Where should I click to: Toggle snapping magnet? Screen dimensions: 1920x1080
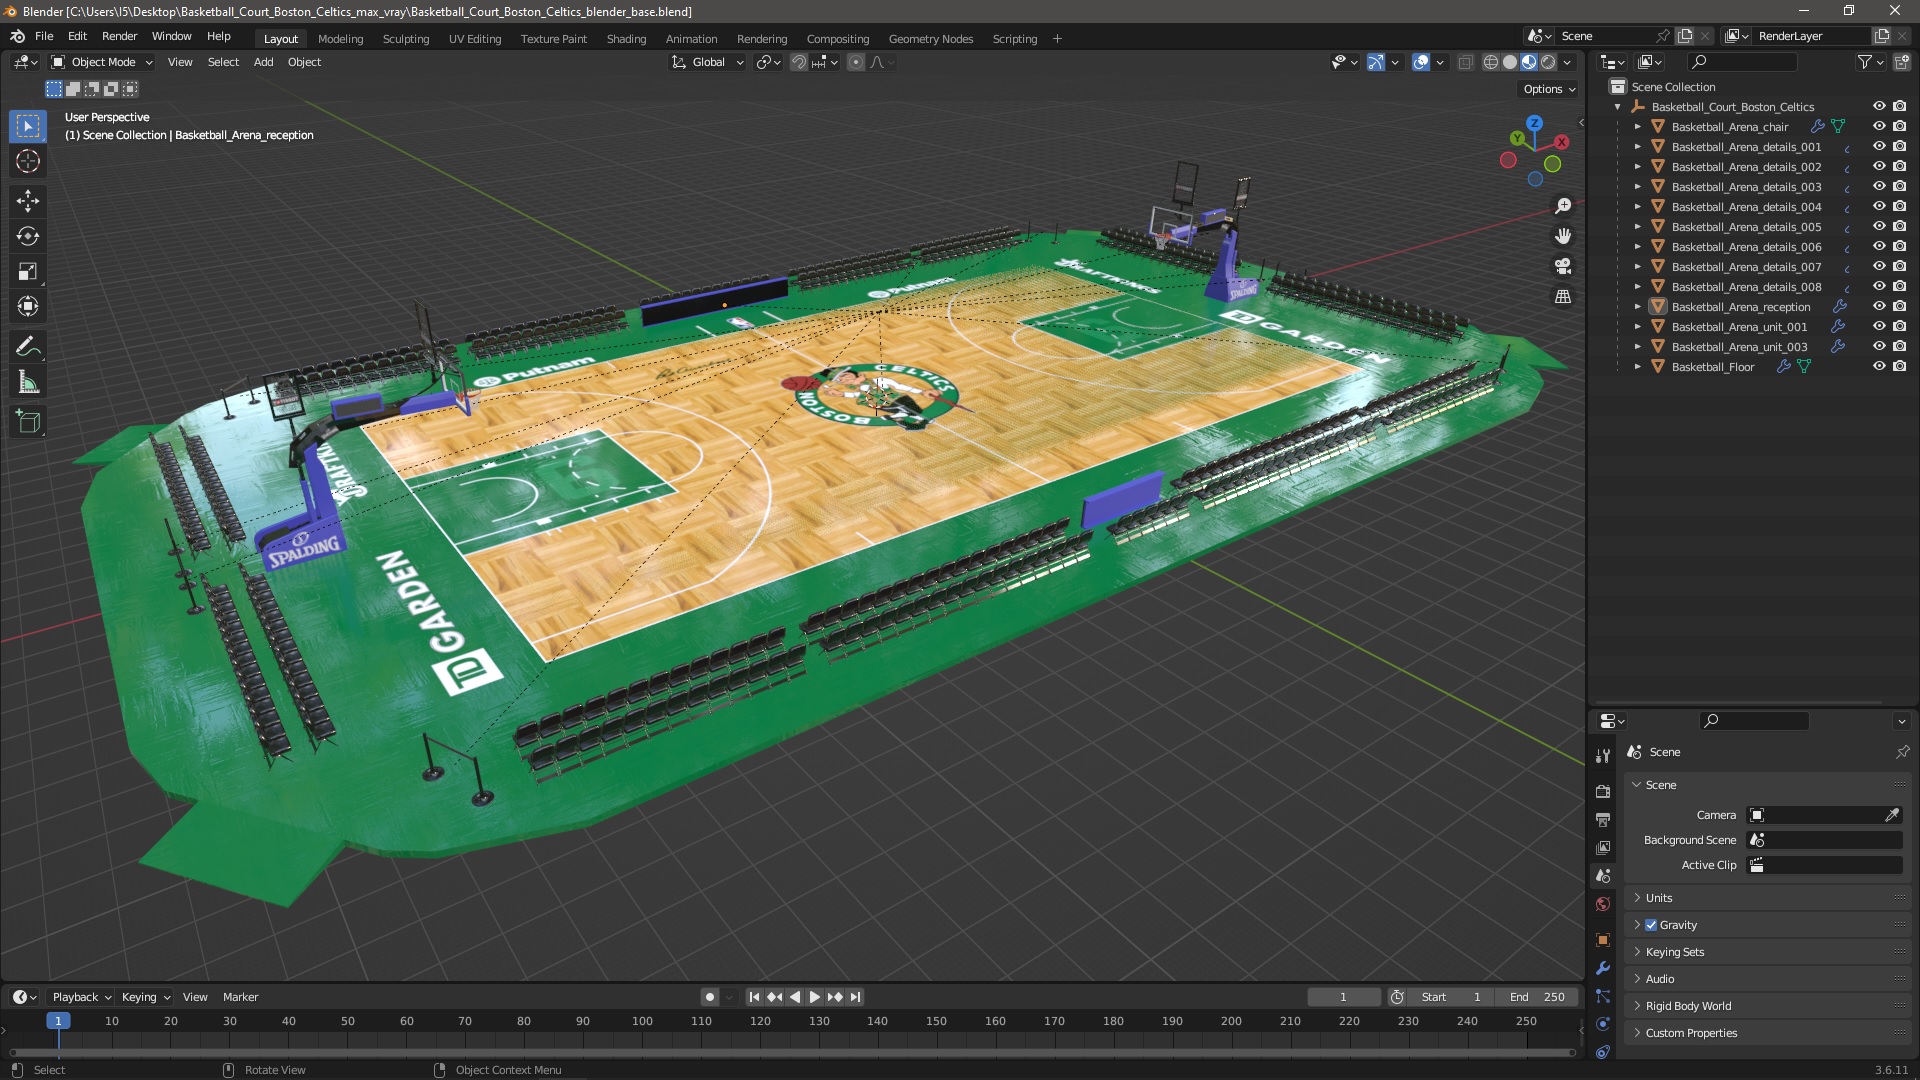[x=799, y=62]
